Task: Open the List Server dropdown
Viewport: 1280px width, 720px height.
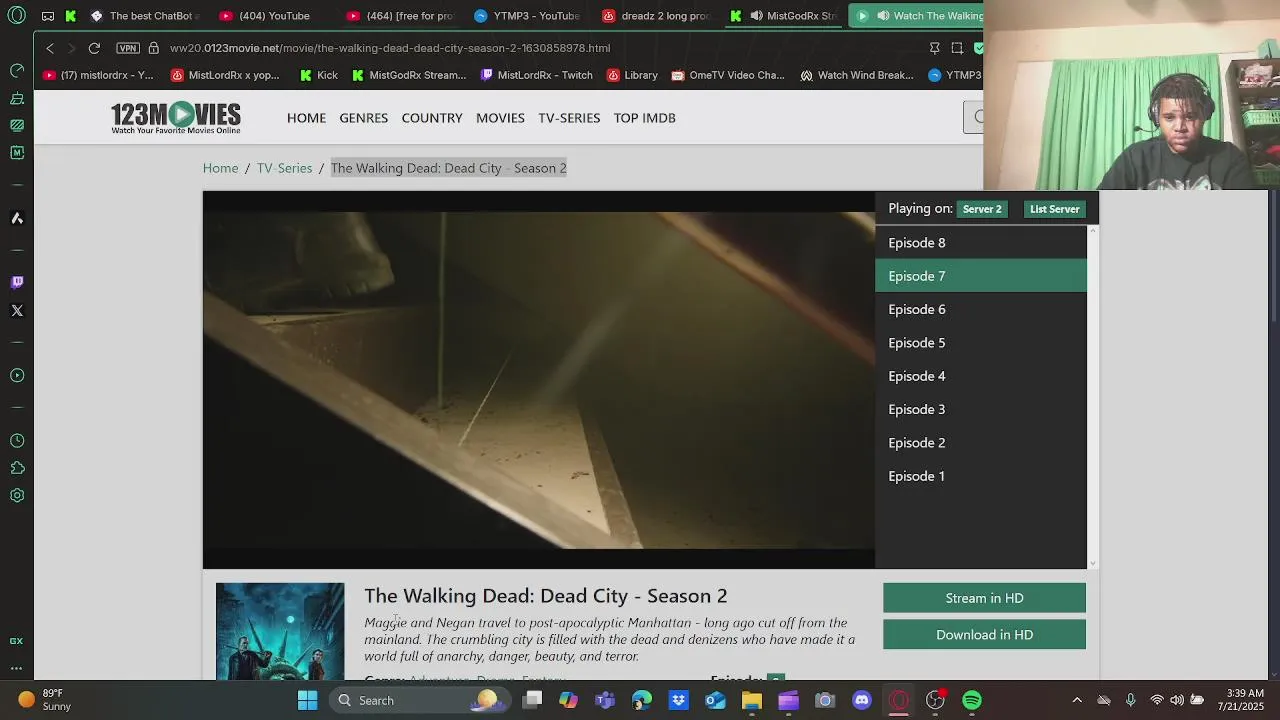Action: pos(1055,209)
